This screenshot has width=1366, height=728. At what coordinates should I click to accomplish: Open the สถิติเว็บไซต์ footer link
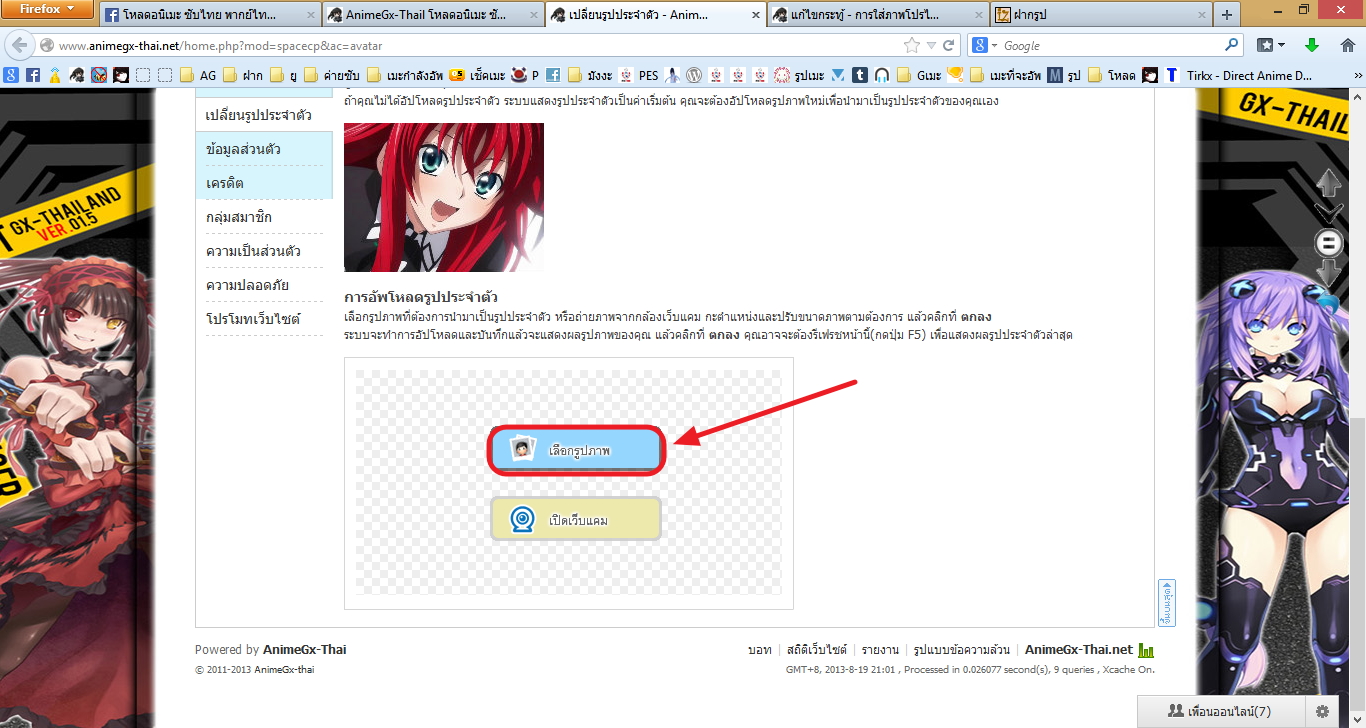click(x=816, y=650)
